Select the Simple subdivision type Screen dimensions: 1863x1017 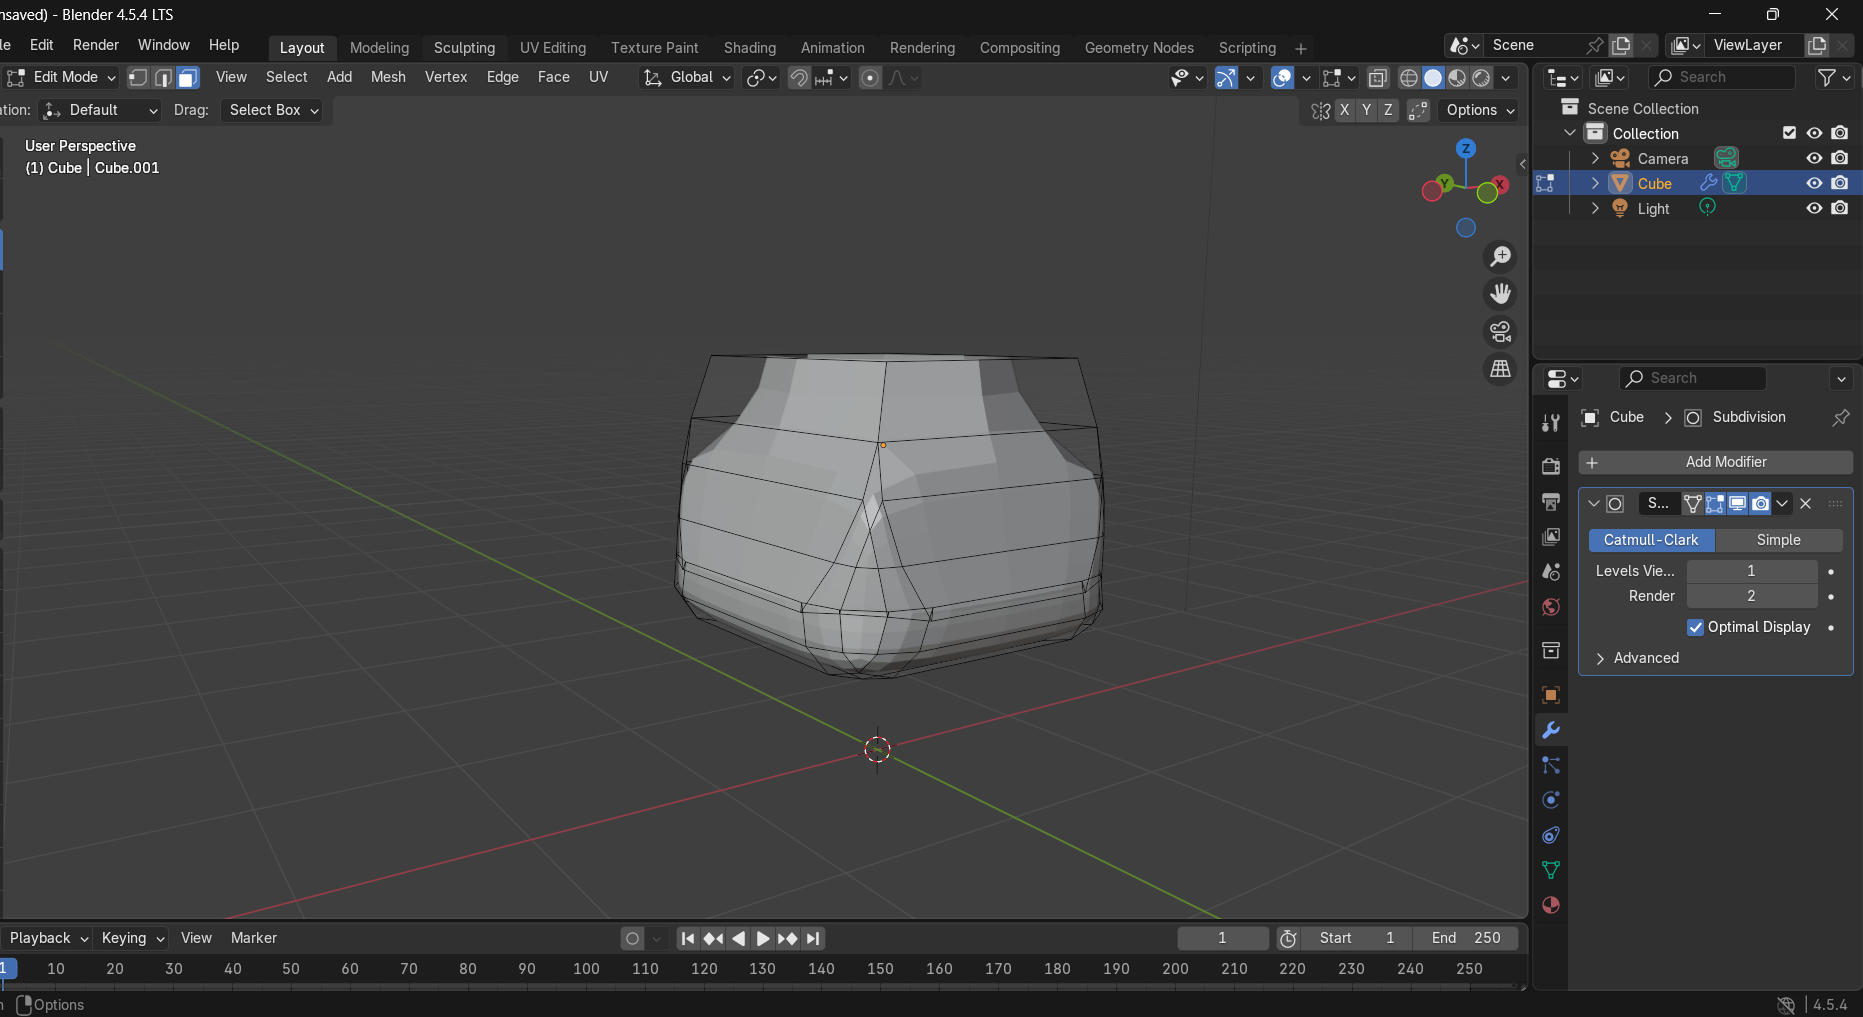tap(1778, 540)
